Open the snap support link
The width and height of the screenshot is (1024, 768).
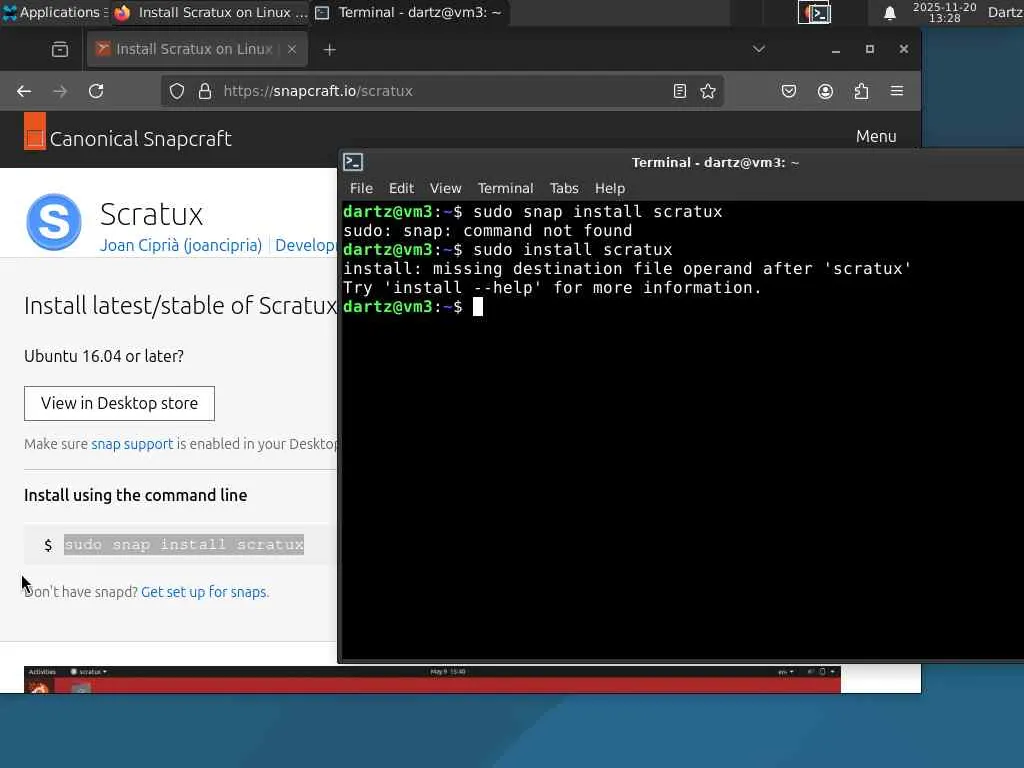132,444
